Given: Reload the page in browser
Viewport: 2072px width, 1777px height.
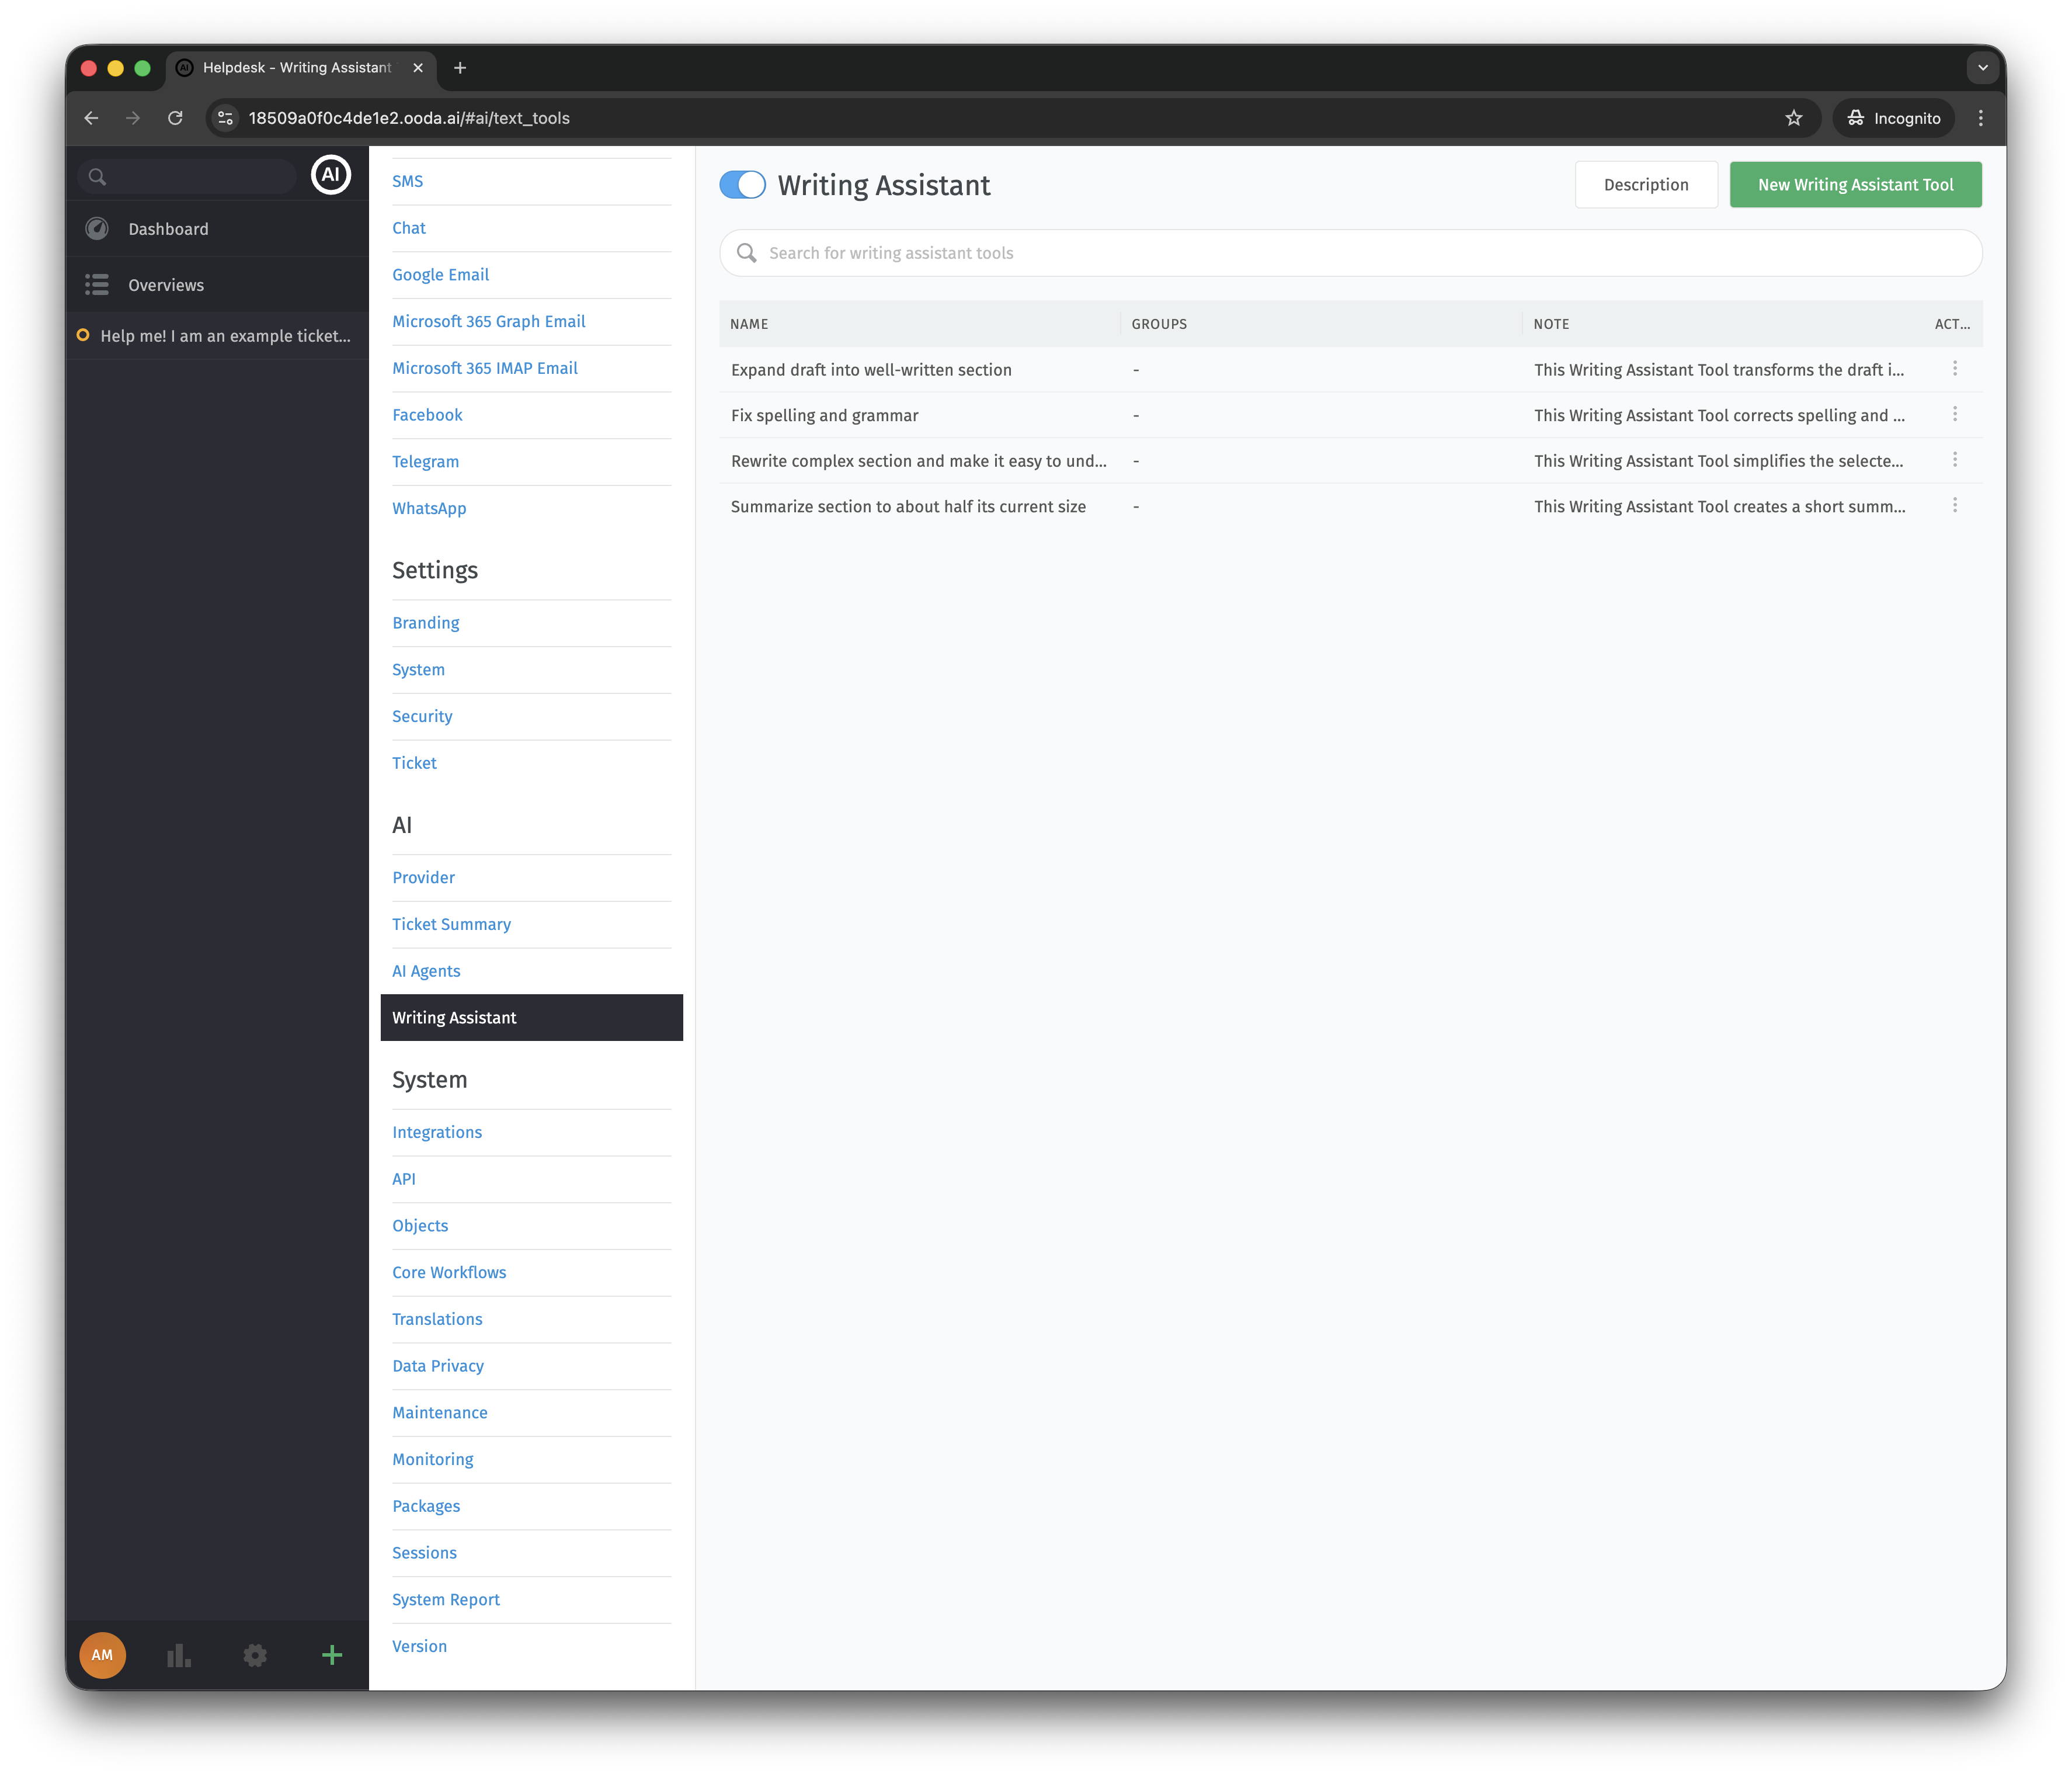Looking at the screenshot, I should (175, 118).
